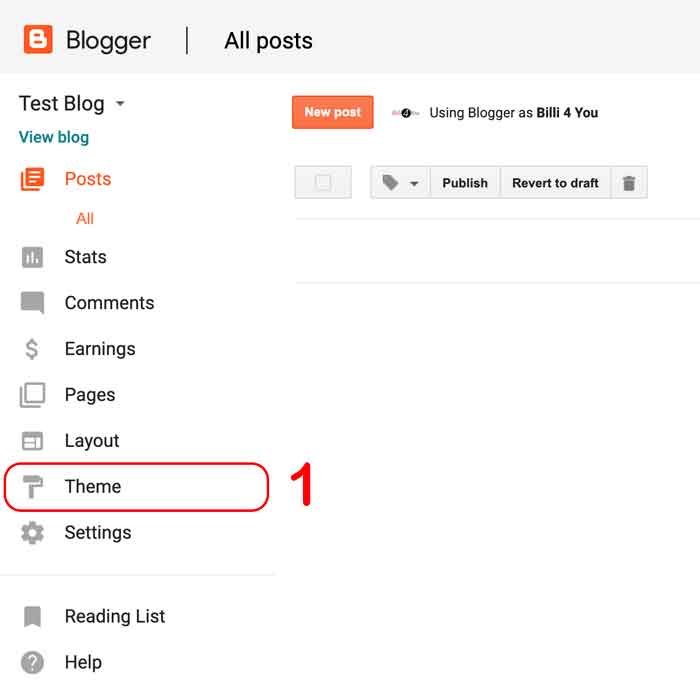Click Using Blogger as Billi 4 You text
Screen dimensions: 700x690
513,113
